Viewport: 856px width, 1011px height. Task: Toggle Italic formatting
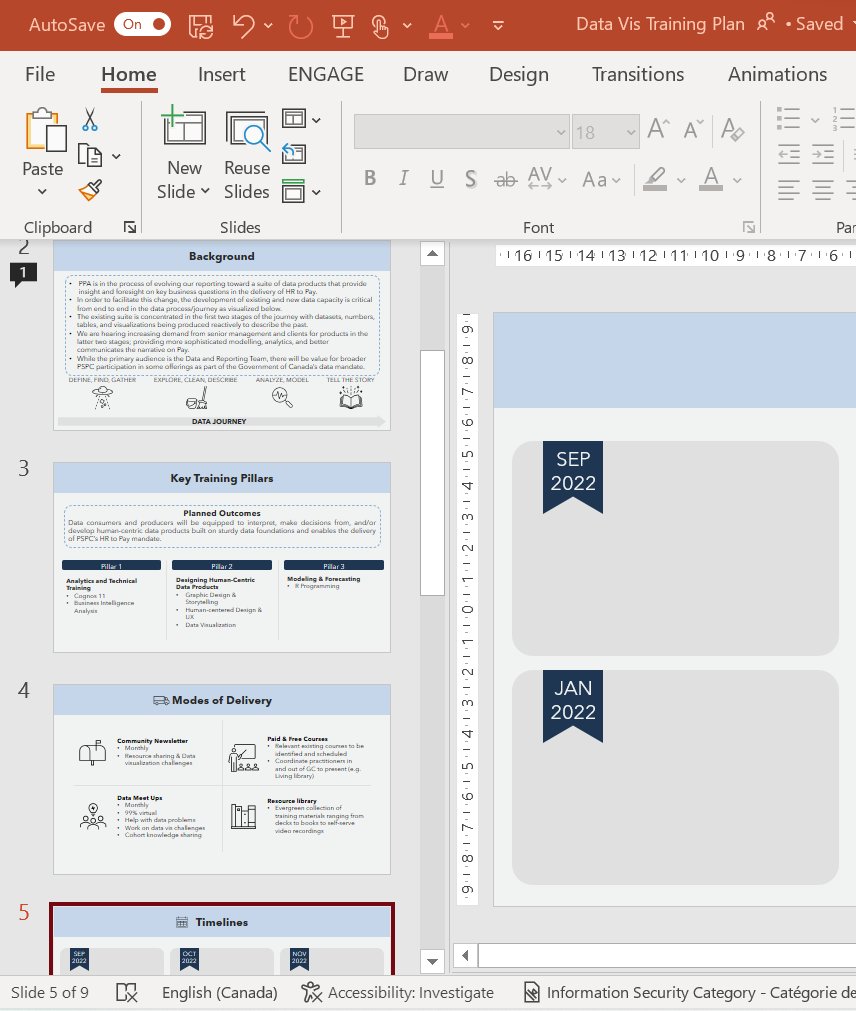click(x=404, y=178)
